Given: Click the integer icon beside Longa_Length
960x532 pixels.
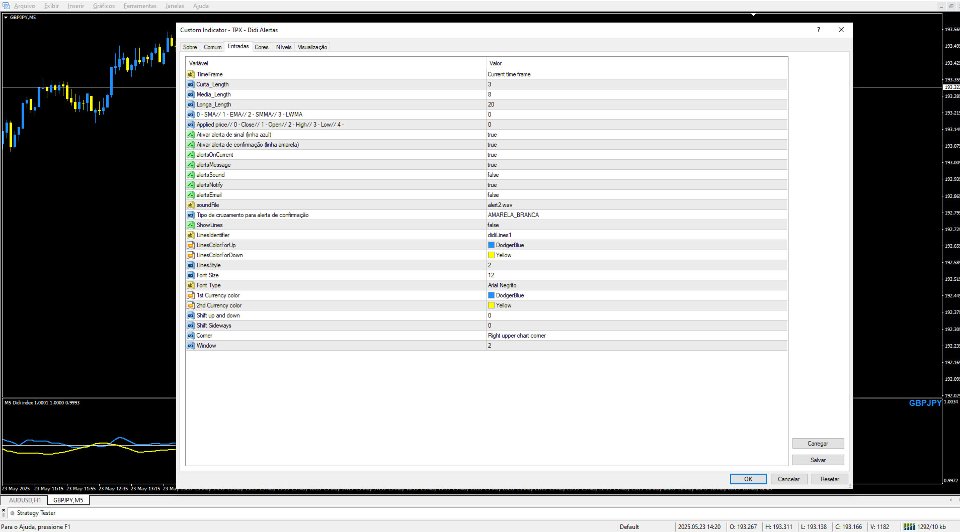Looking at the screenshot, I should (191, 105).
